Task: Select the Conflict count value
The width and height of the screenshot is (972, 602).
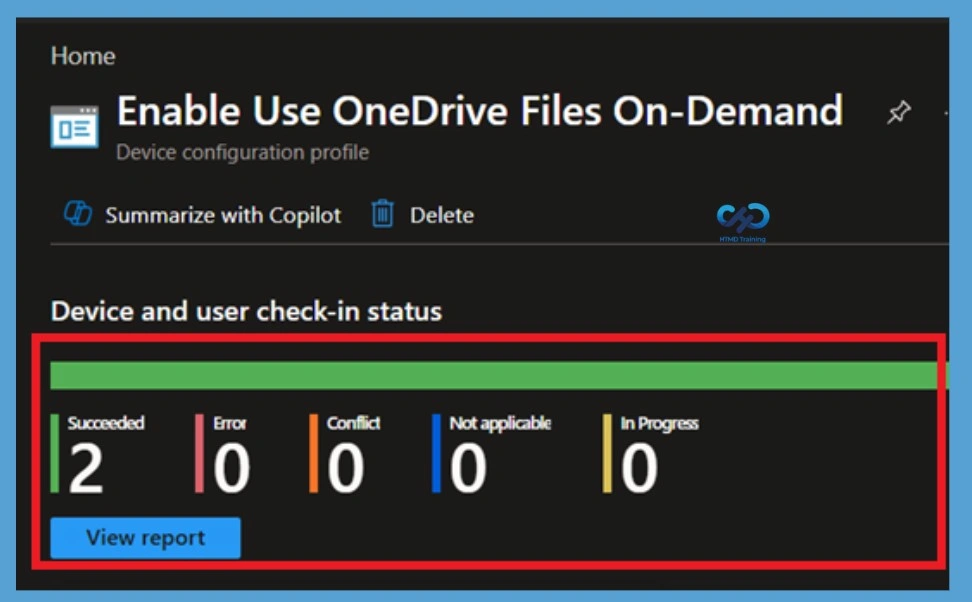Action: click(345, 469)
